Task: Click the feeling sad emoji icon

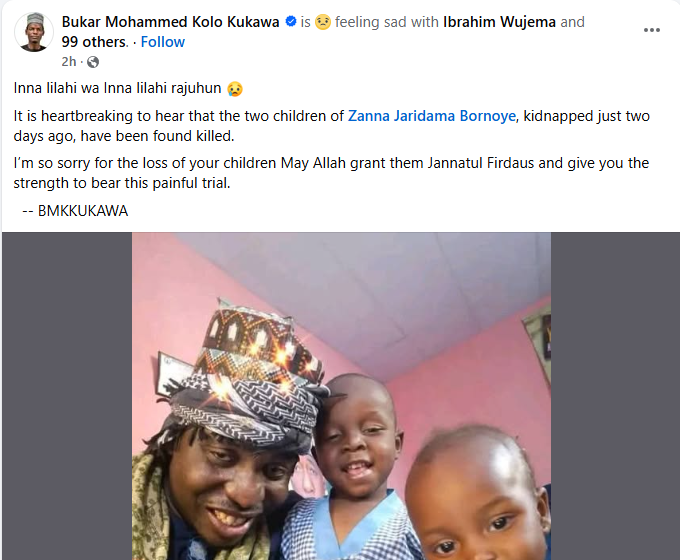Action: [323, 22]
